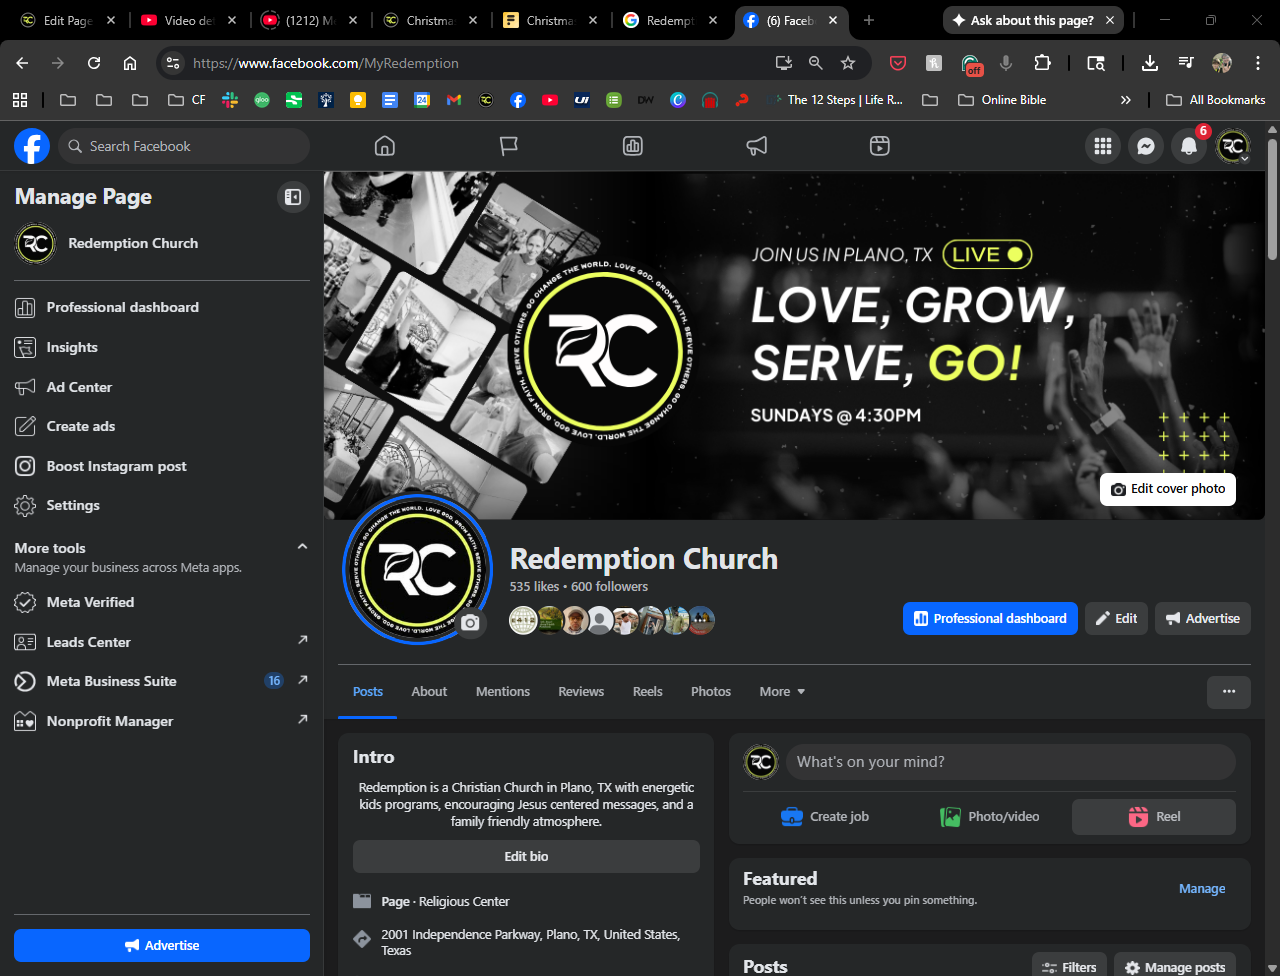Open the Ad Center megaphone in top navigation
This screenshot has width=1280, height=976.
(x=757, y=146)
